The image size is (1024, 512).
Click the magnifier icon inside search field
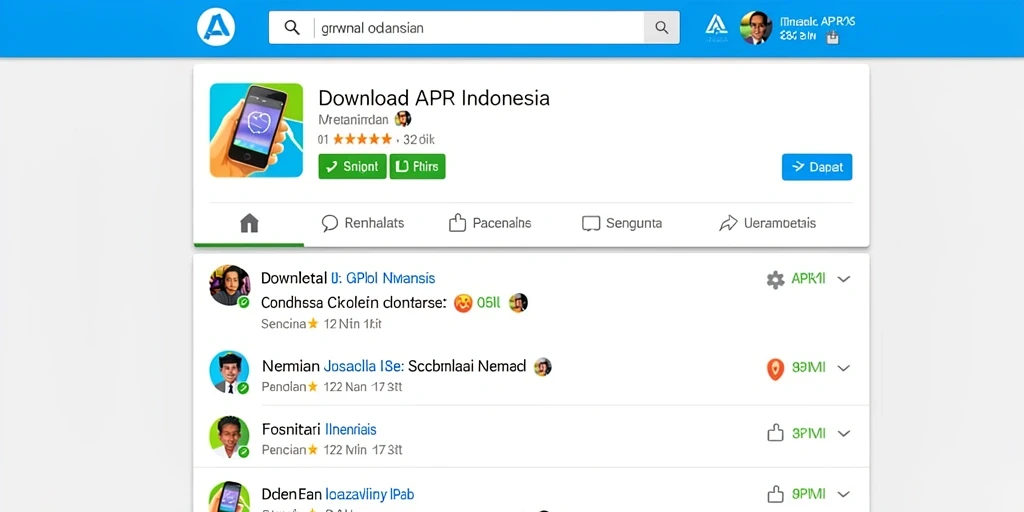[x=292, y=27]
